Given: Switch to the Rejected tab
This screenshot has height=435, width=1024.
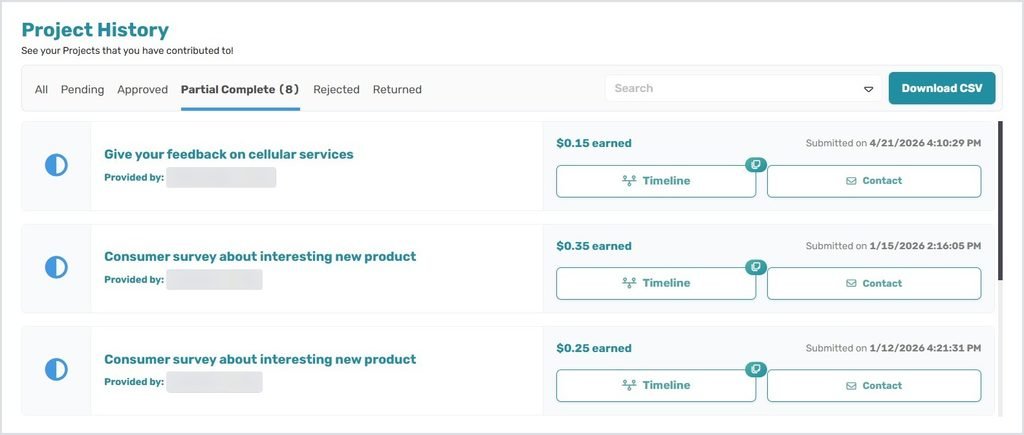Looking at the screenshot, I should tap(336, 89).
